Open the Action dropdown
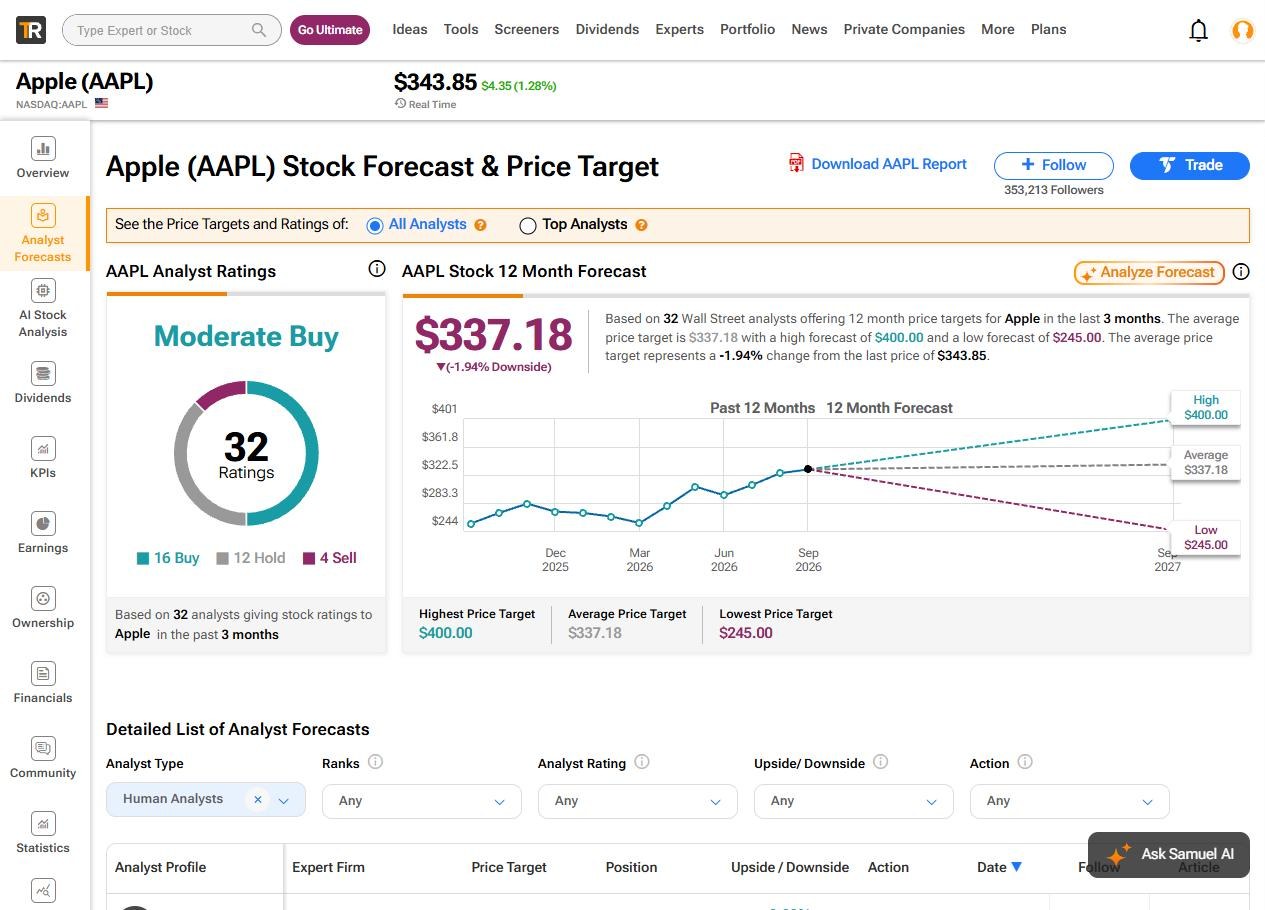1265x910 pixels. click(x=1070, y=801)
